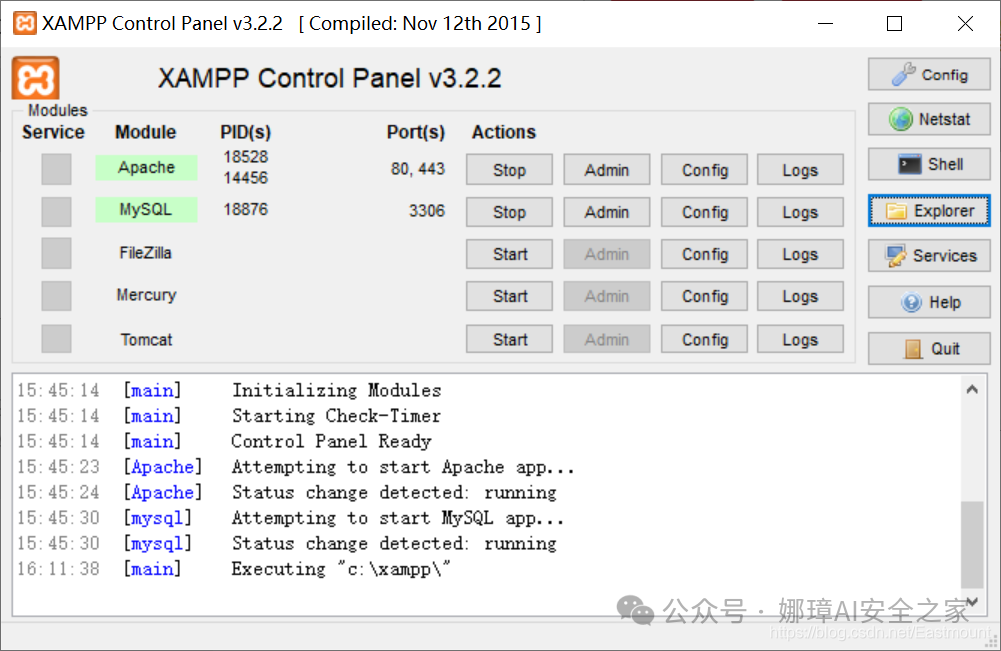1001x651 pixels.
Task: Click the XAMPP title bar icon
Action: pos(24,24)
